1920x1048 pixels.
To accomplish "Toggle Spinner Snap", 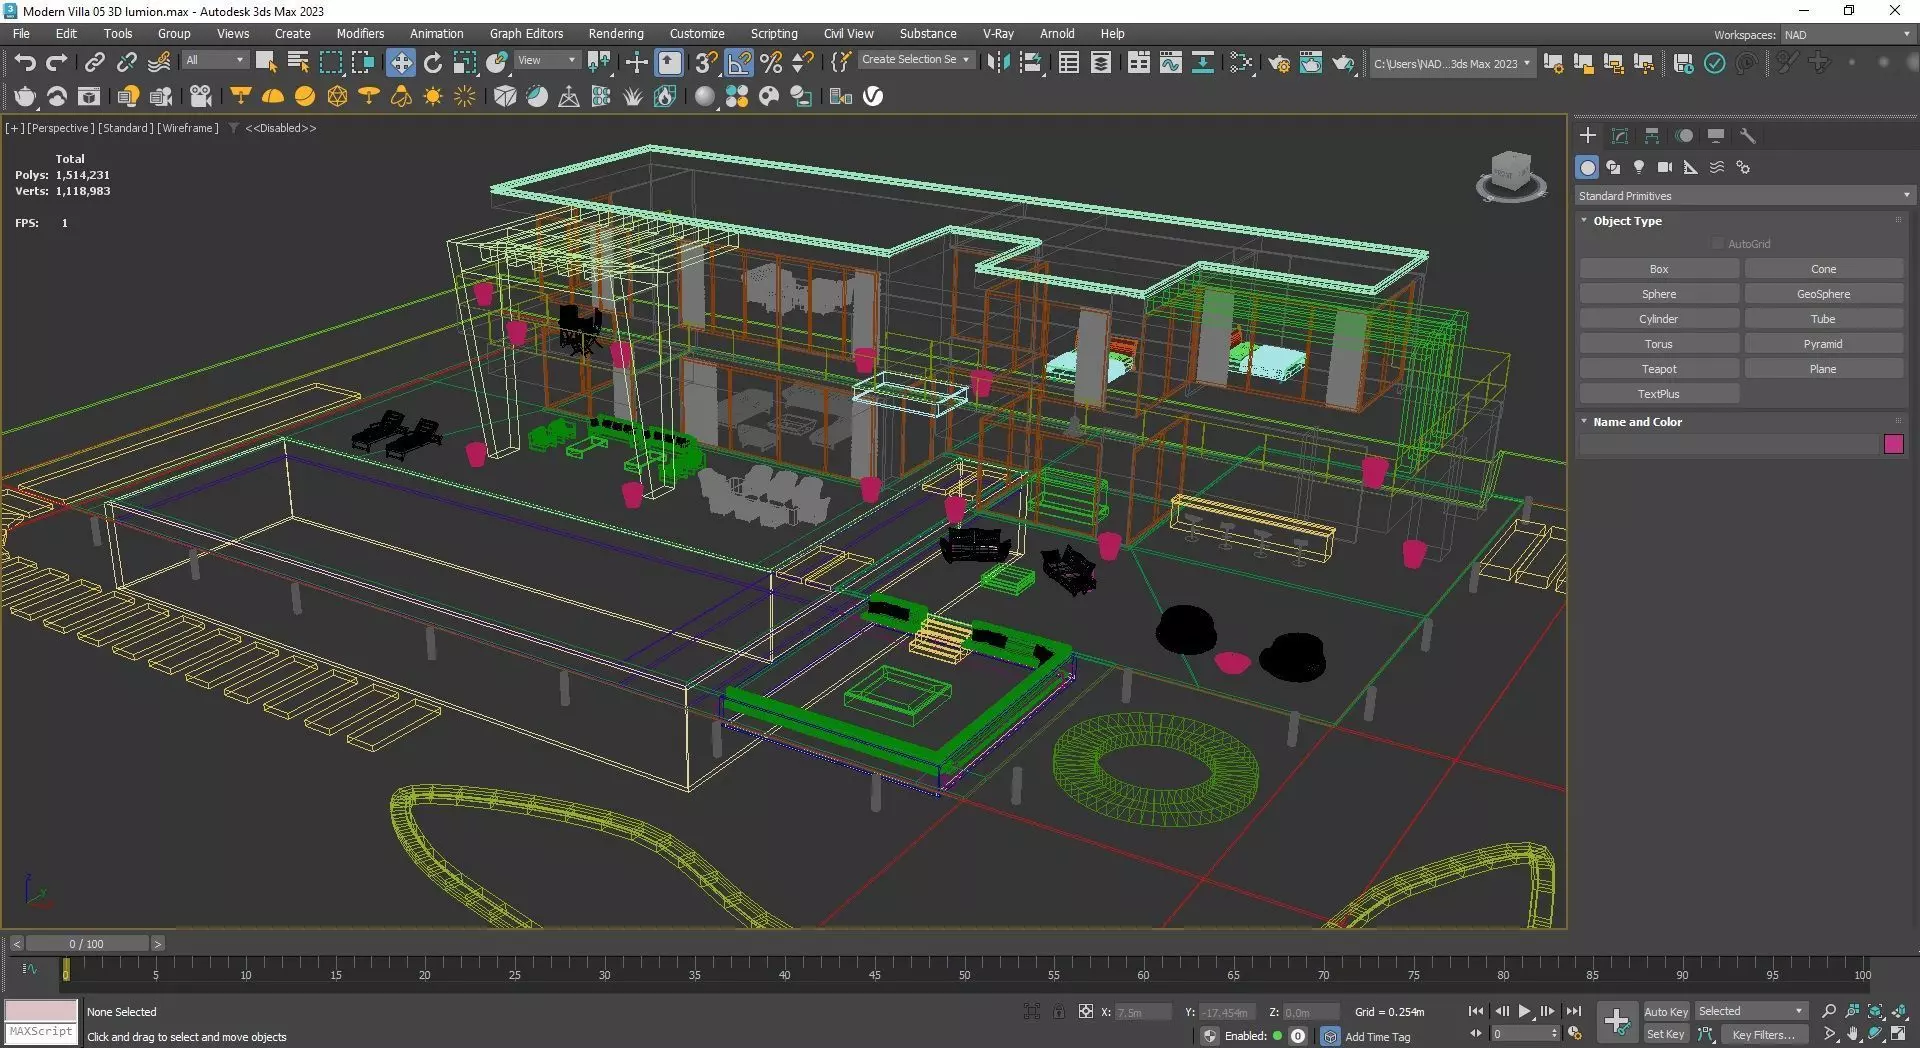I will click(803, 63).
